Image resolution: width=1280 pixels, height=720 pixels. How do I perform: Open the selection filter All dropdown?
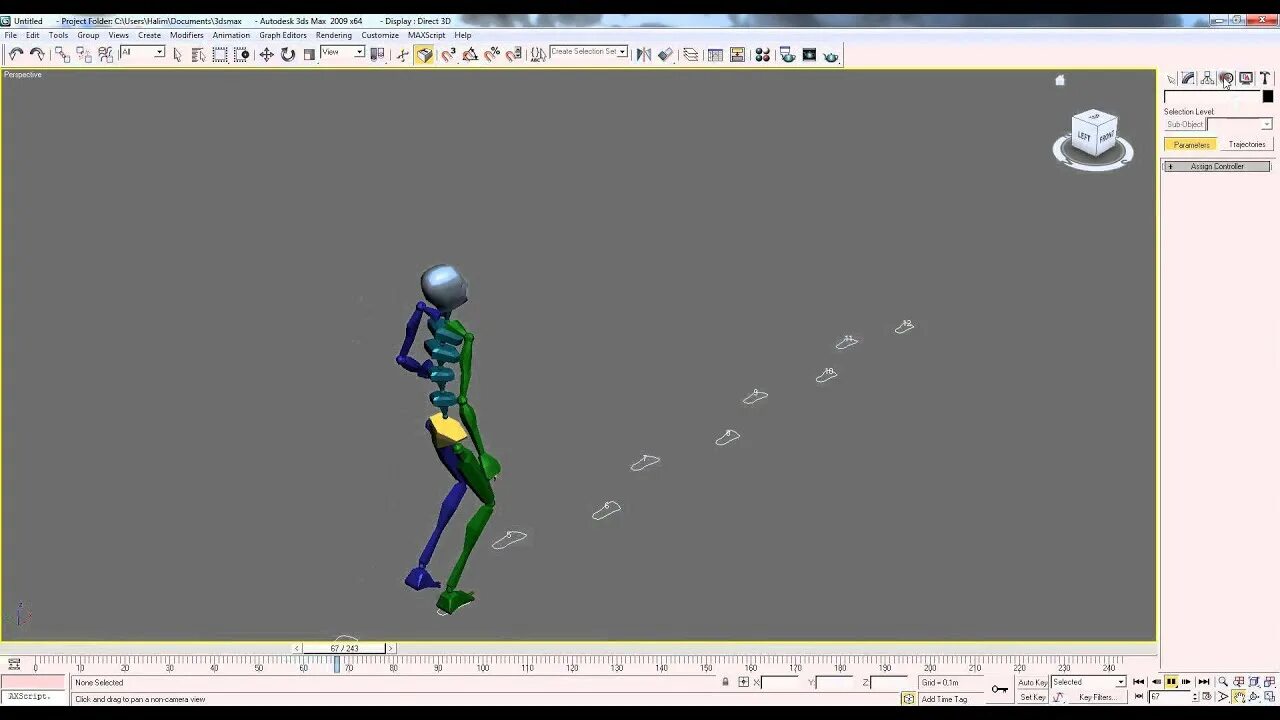point(142,52)
